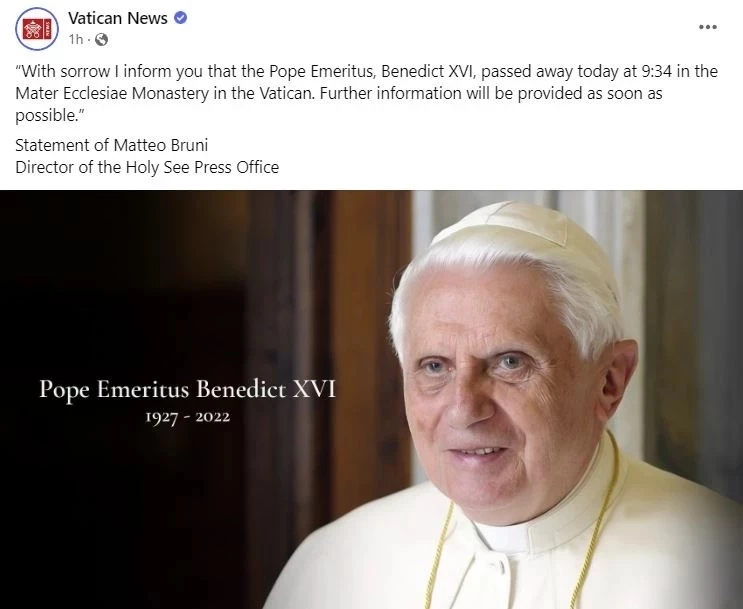Click Mater Ecclesiae Monastery text
The image size is (743, 609).
pos(112,93)
